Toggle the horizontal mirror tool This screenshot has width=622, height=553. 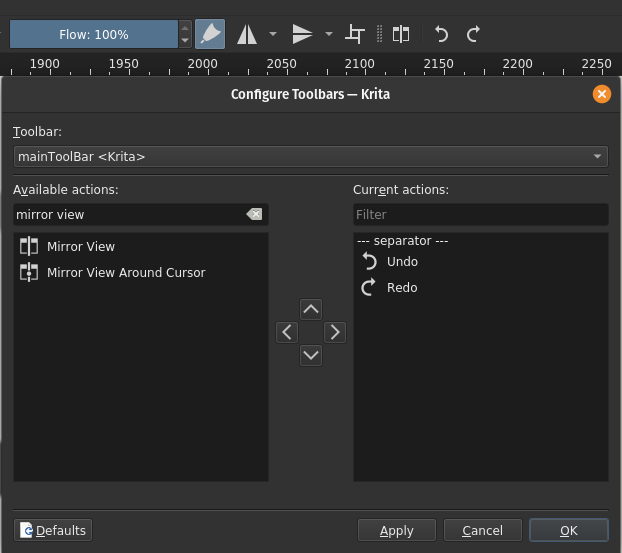(x=247, y=34)
